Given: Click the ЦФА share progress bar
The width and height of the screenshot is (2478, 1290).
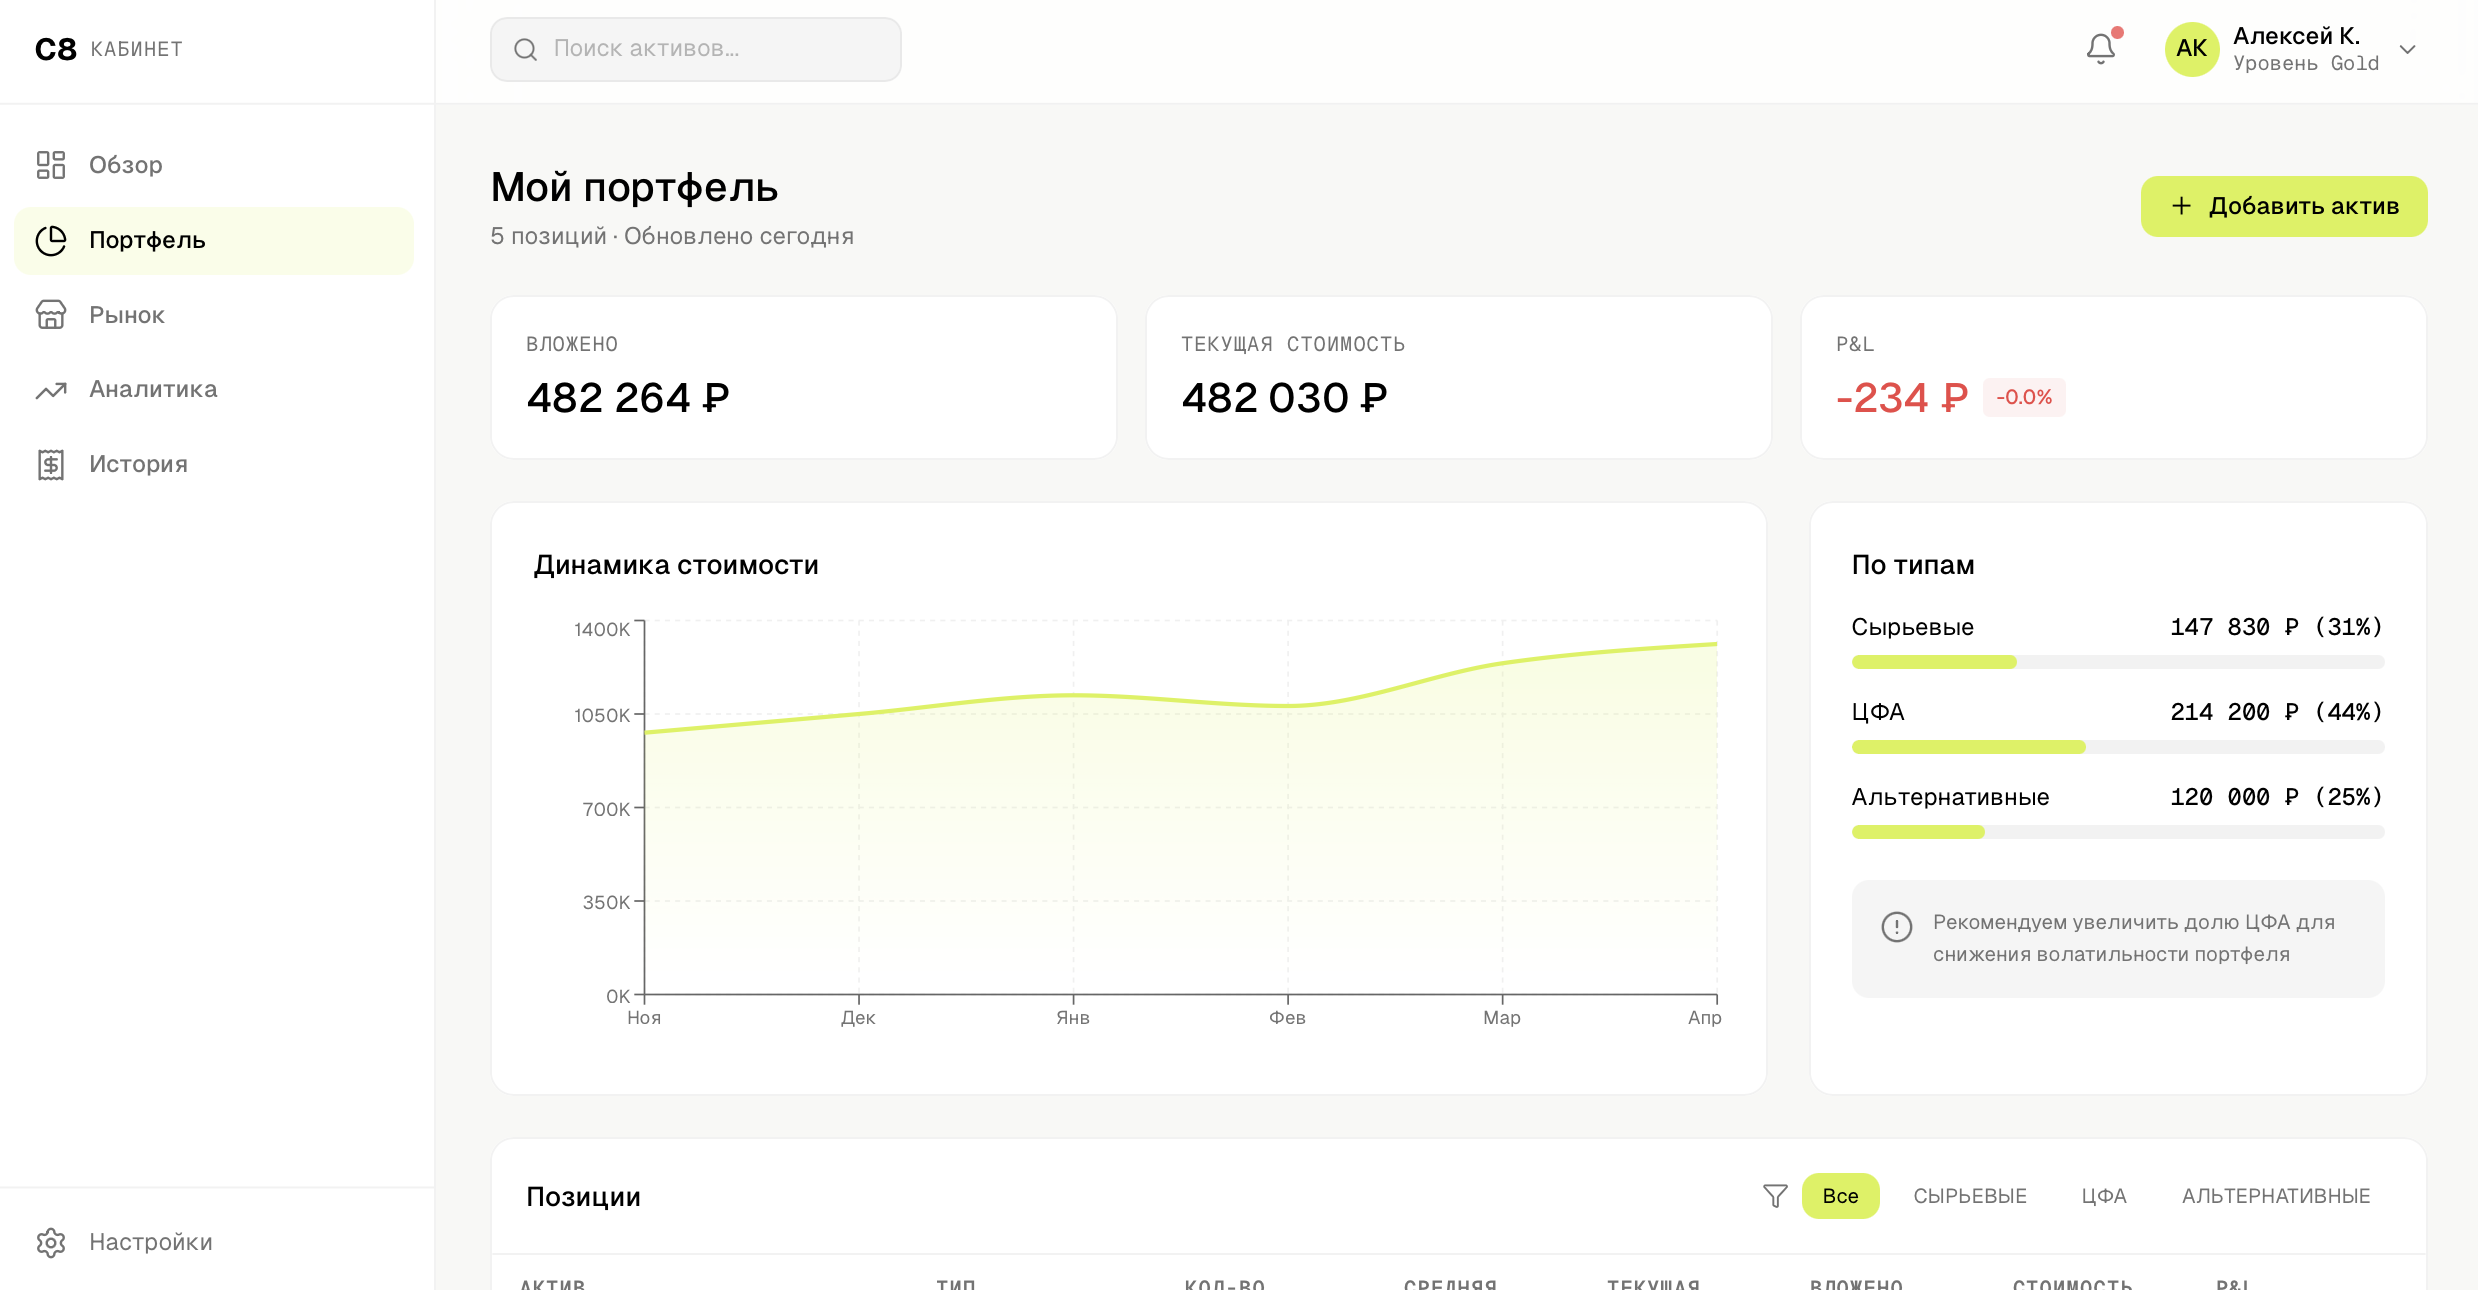Looking at the screenshot, I should [2117, 747].
